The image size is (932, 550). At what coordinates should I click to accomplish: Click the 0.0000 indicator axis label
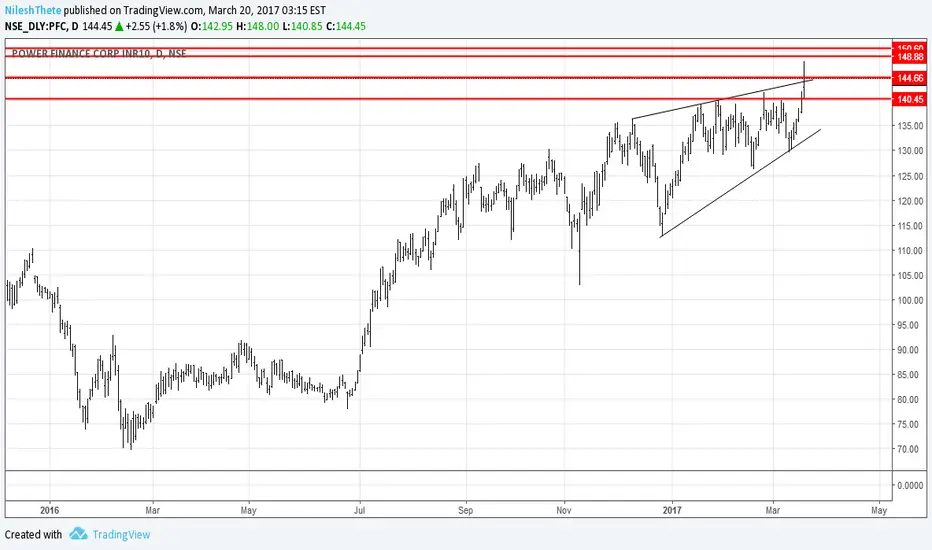(910, 486)
